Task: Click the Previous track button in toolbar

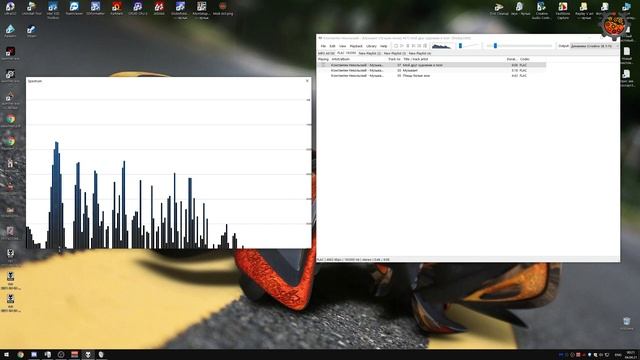Action: 413,46
